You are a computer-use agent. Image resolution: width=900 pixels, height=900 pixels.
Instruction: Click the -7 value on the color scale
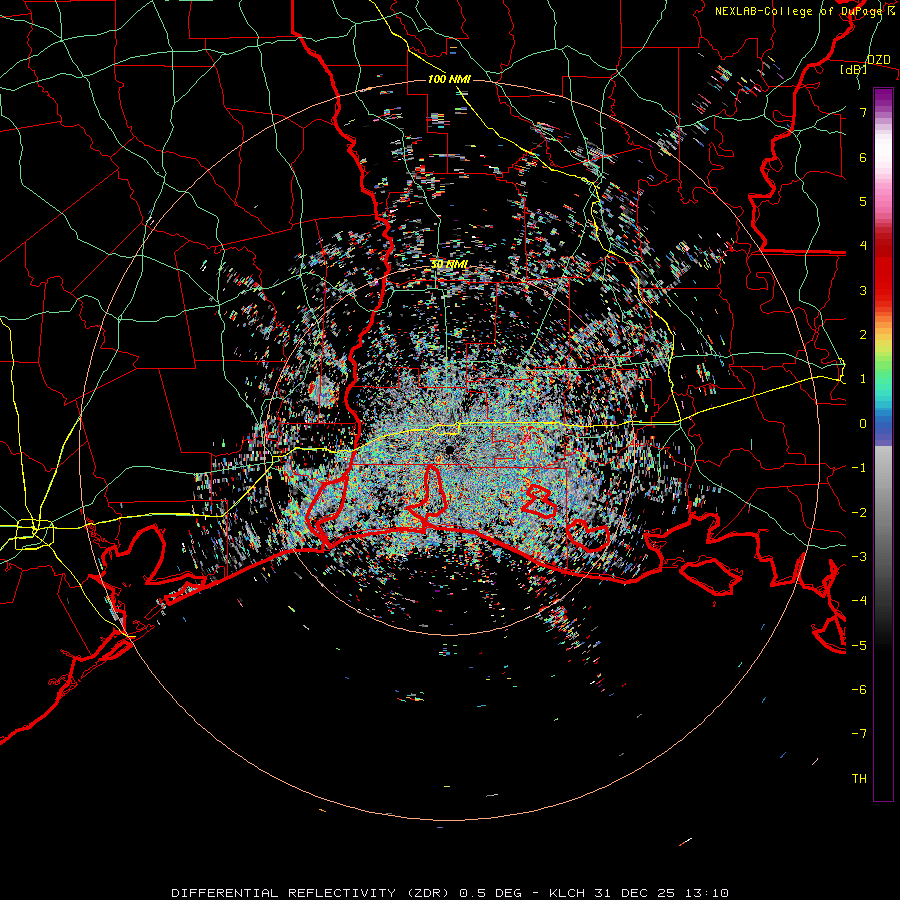point(859,734)
